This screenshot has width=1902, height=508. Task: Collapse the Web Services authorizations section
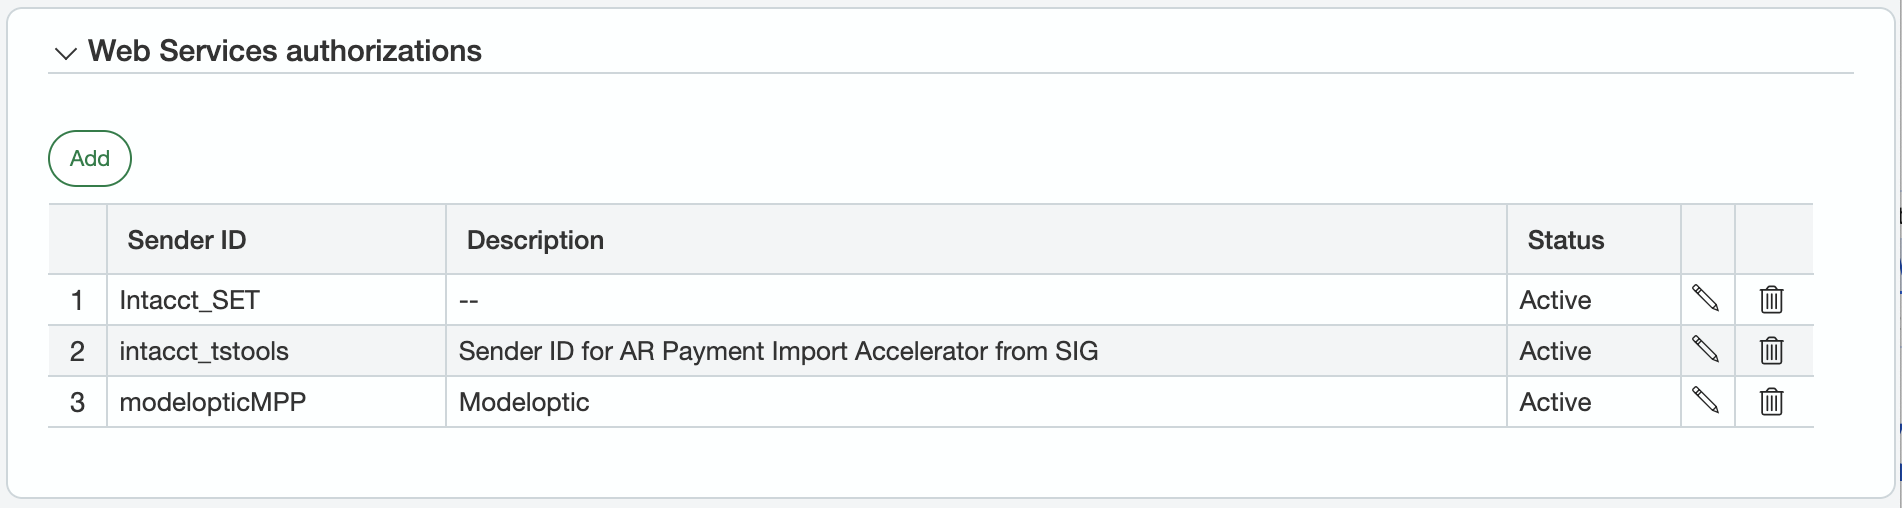click(66, 53)
